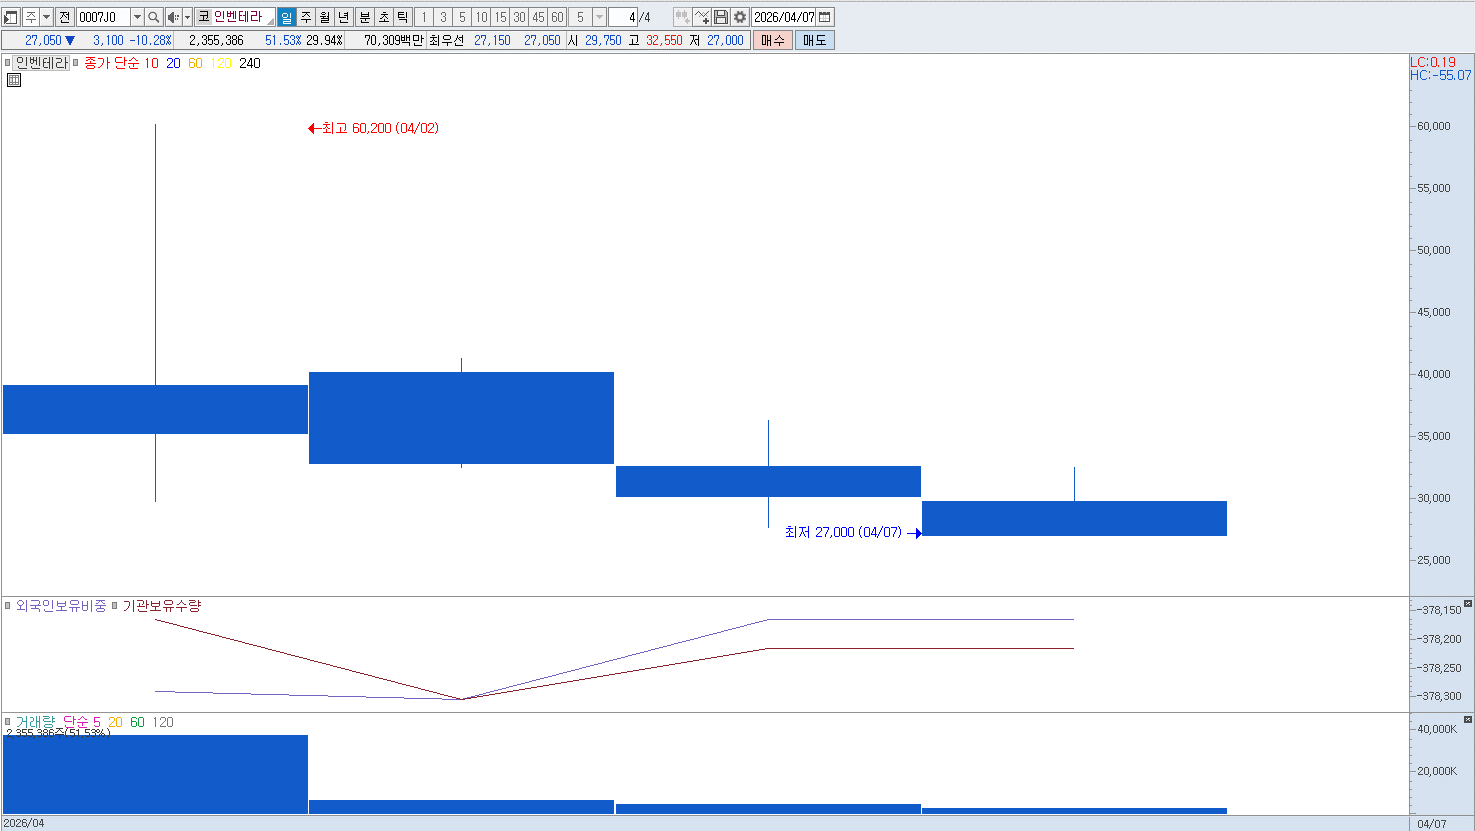Click the 매수 buy button
The width and height of the screenshot is (1475, 831).
(x=773, y=40)
